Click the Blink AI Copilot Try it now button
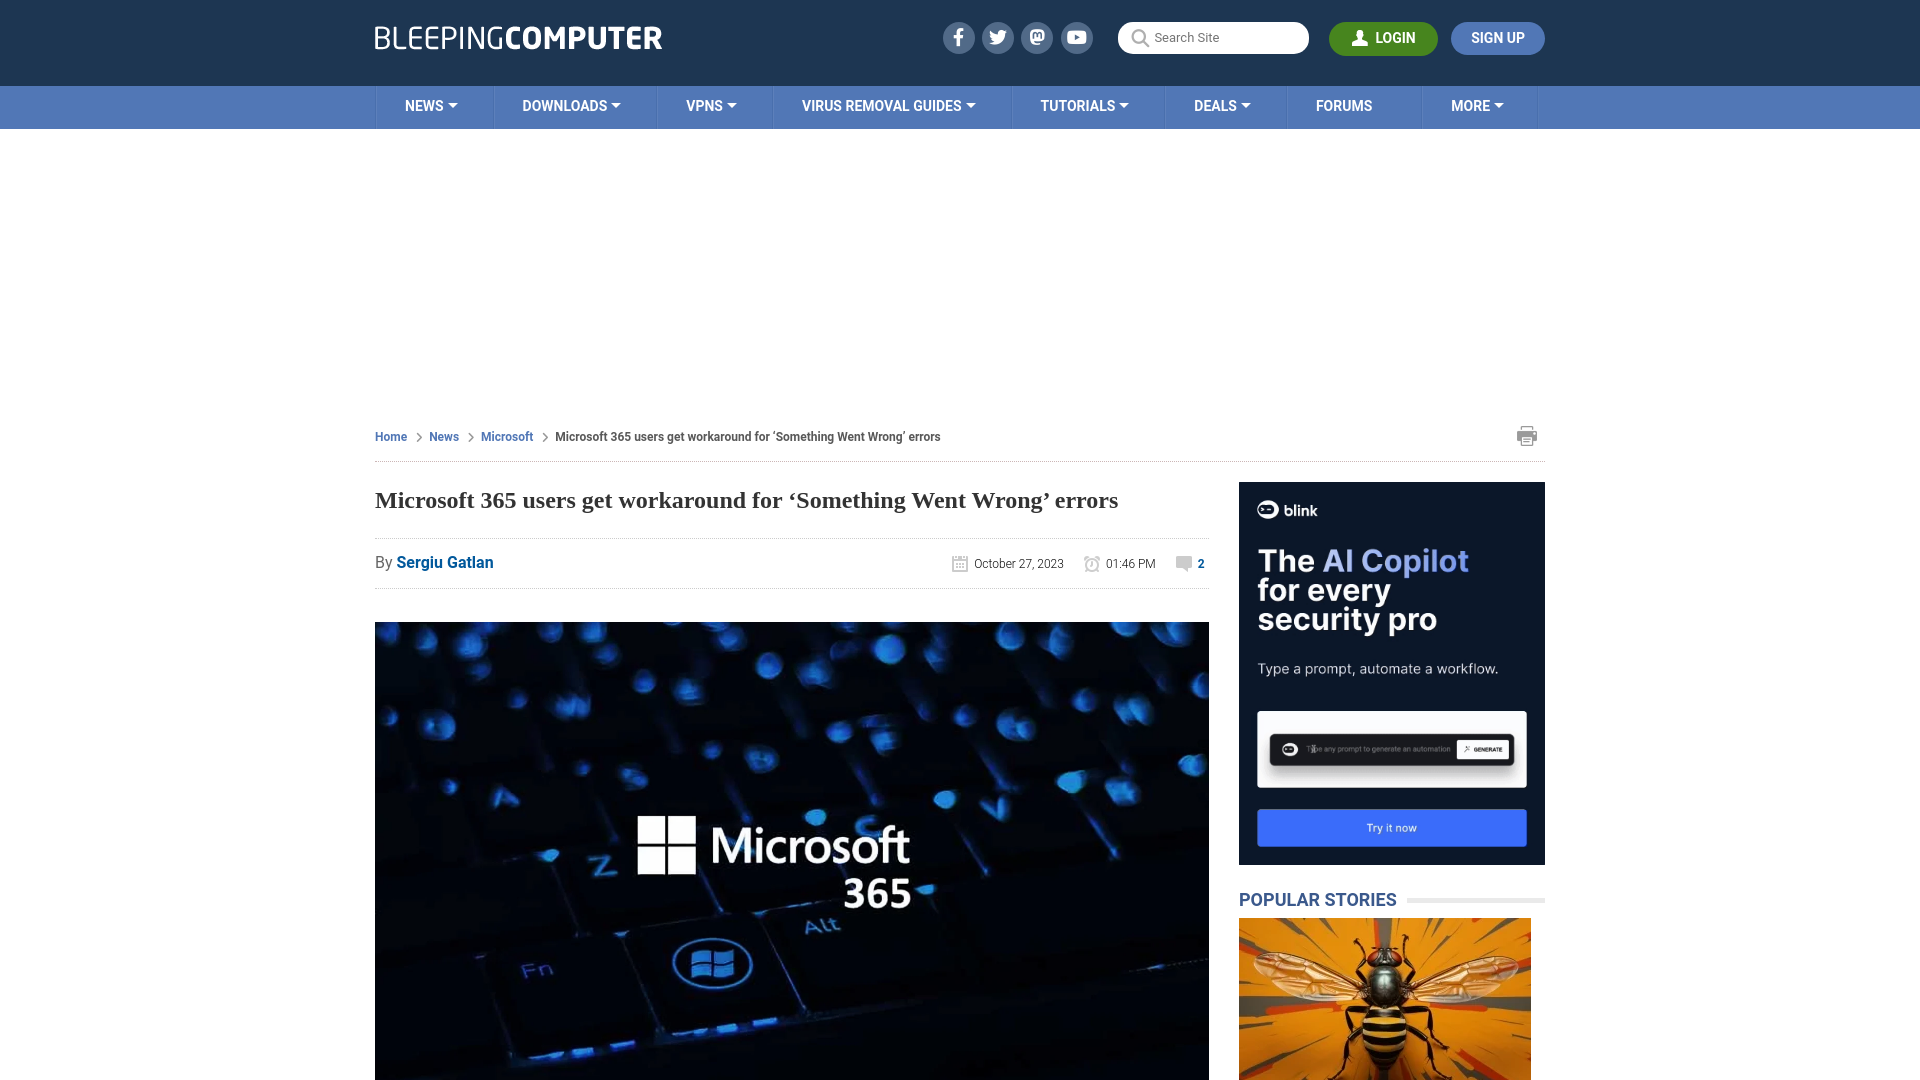The image size is (1920, 1080). pos(1391,827)
